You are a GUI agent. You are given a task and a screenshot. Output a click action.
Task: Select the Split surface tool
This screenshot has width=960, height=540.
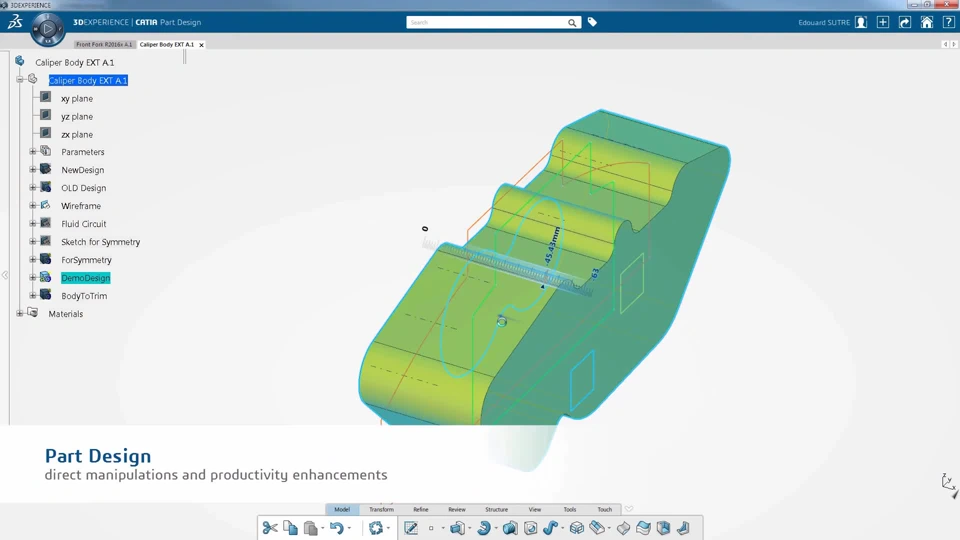623,528
